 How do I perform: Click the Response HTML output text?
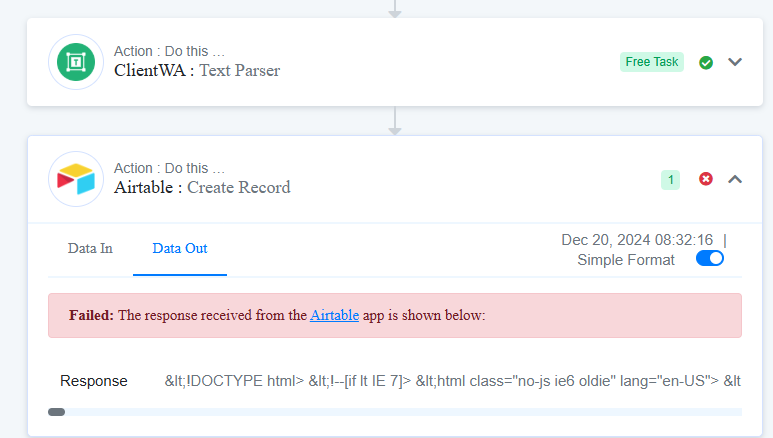click(x=453, y=381)
